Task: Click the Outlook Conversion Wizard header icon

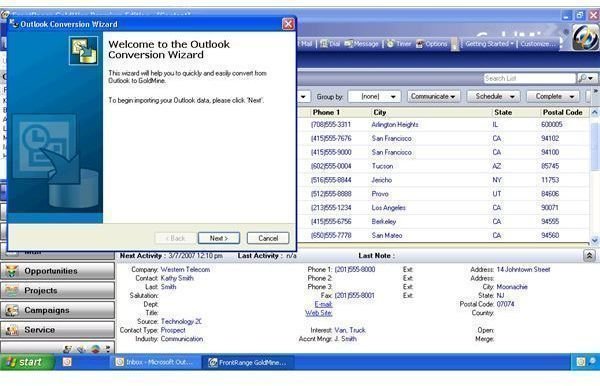Action: point(83,50)
